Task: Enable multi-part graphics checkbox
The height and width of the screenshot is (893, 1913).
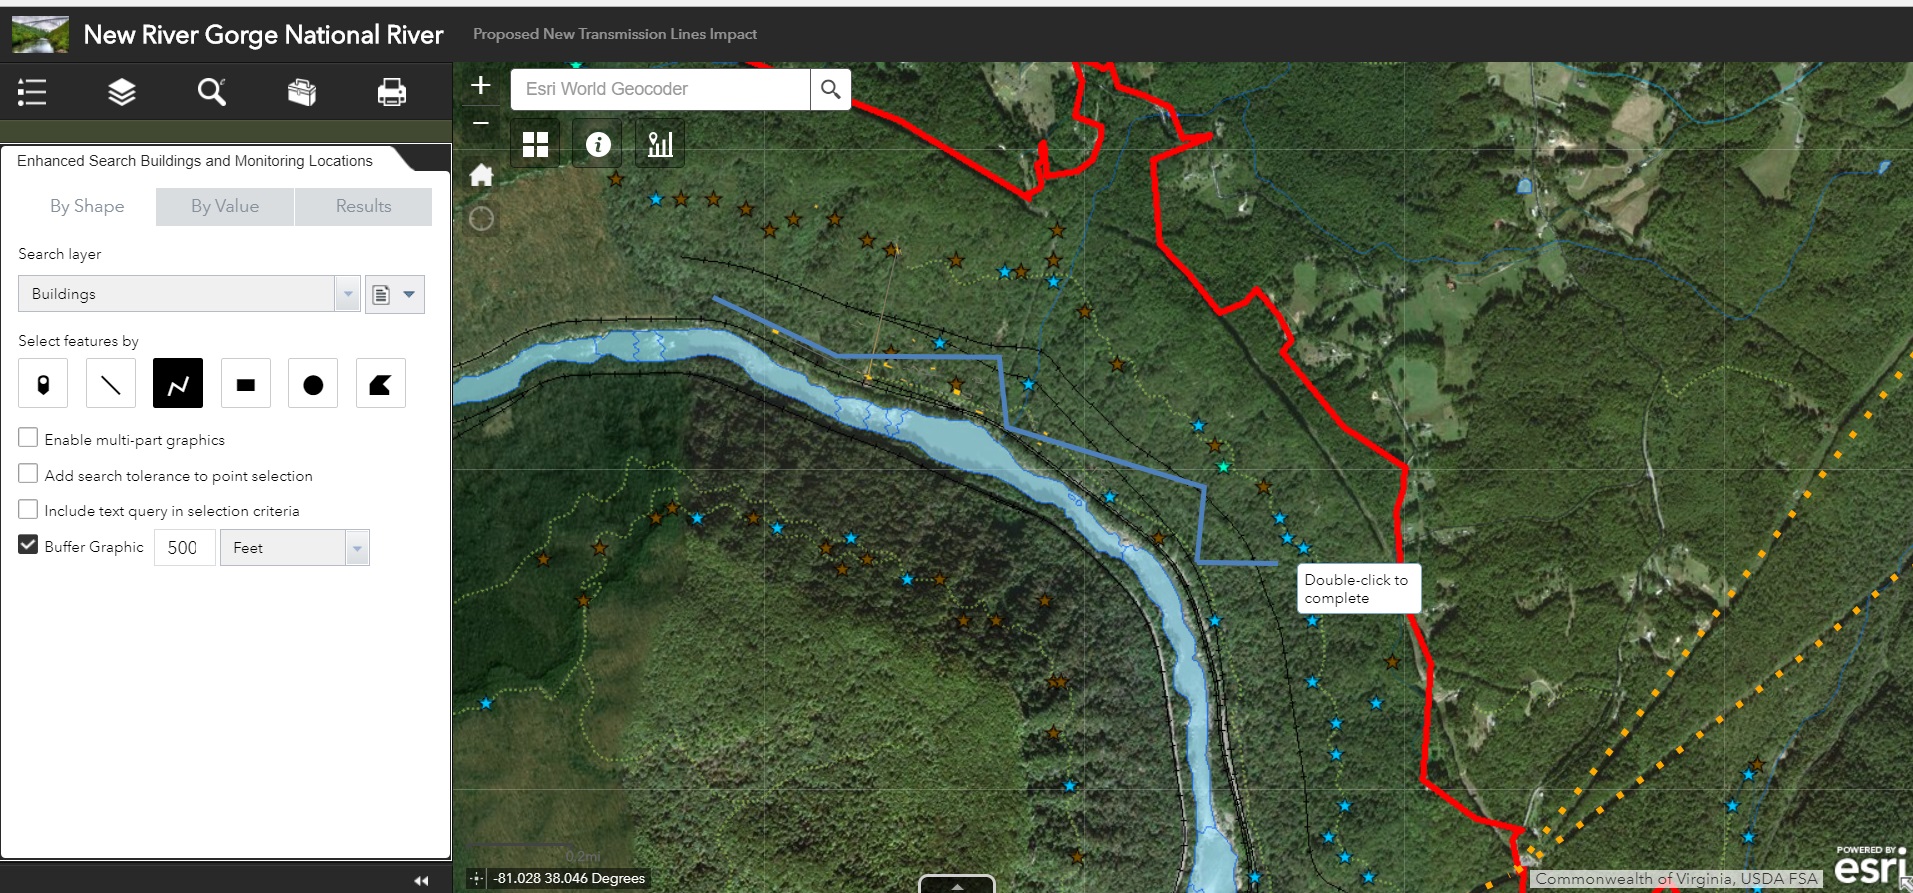Action: pyautogui.click(x=29, y=438)
